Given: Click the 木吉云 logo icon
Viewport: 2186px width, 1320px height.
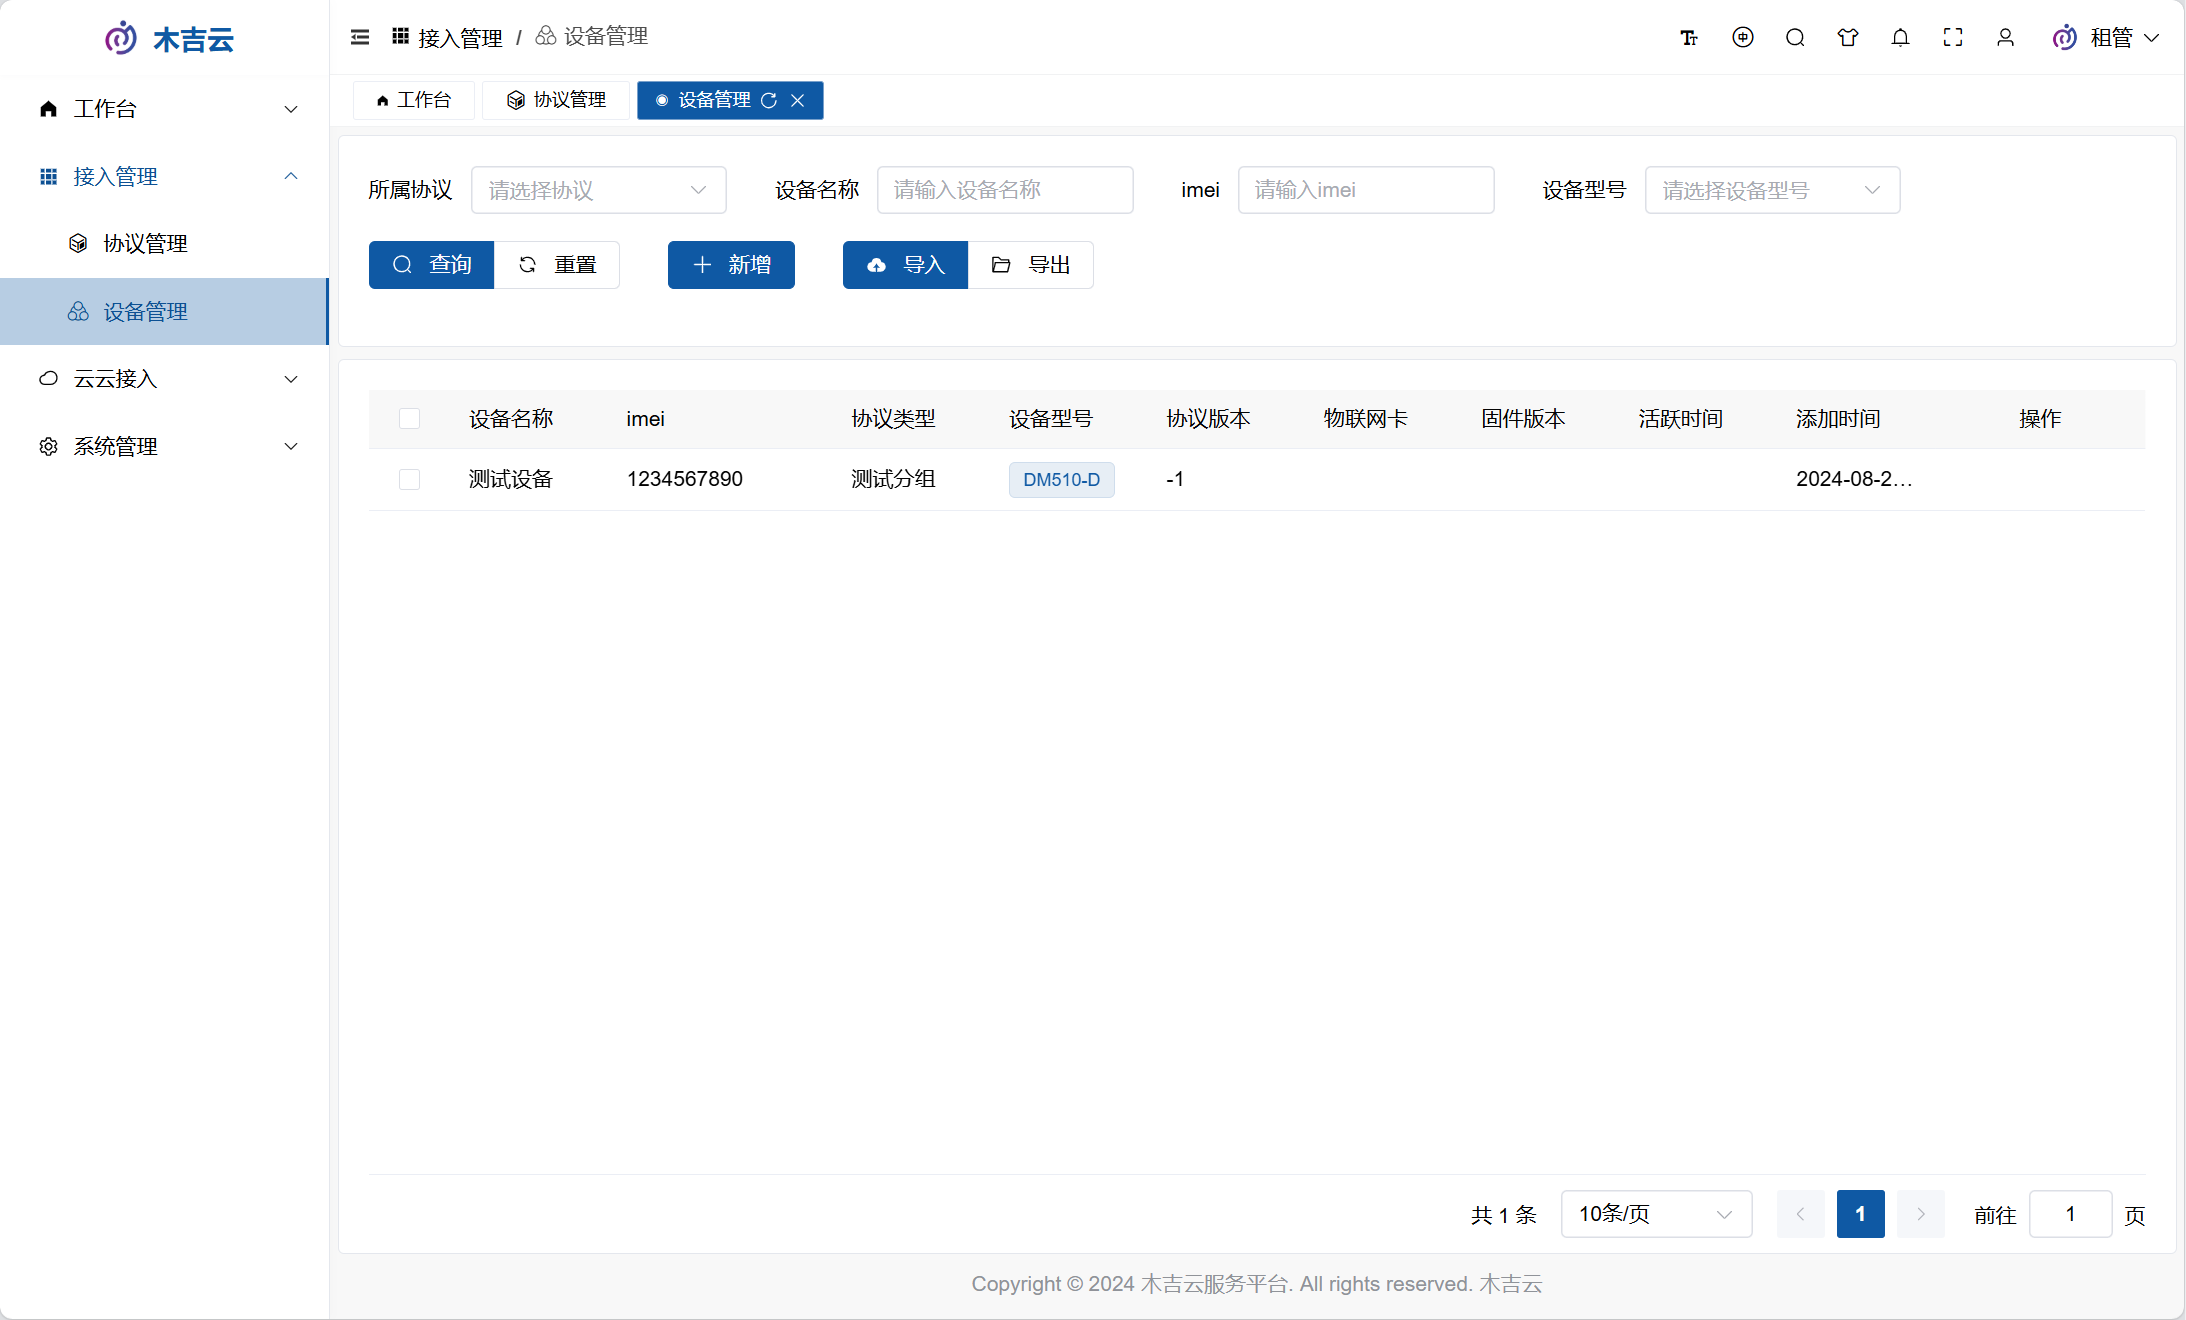Looking at the screenshot, I should (x=121, y=38).
